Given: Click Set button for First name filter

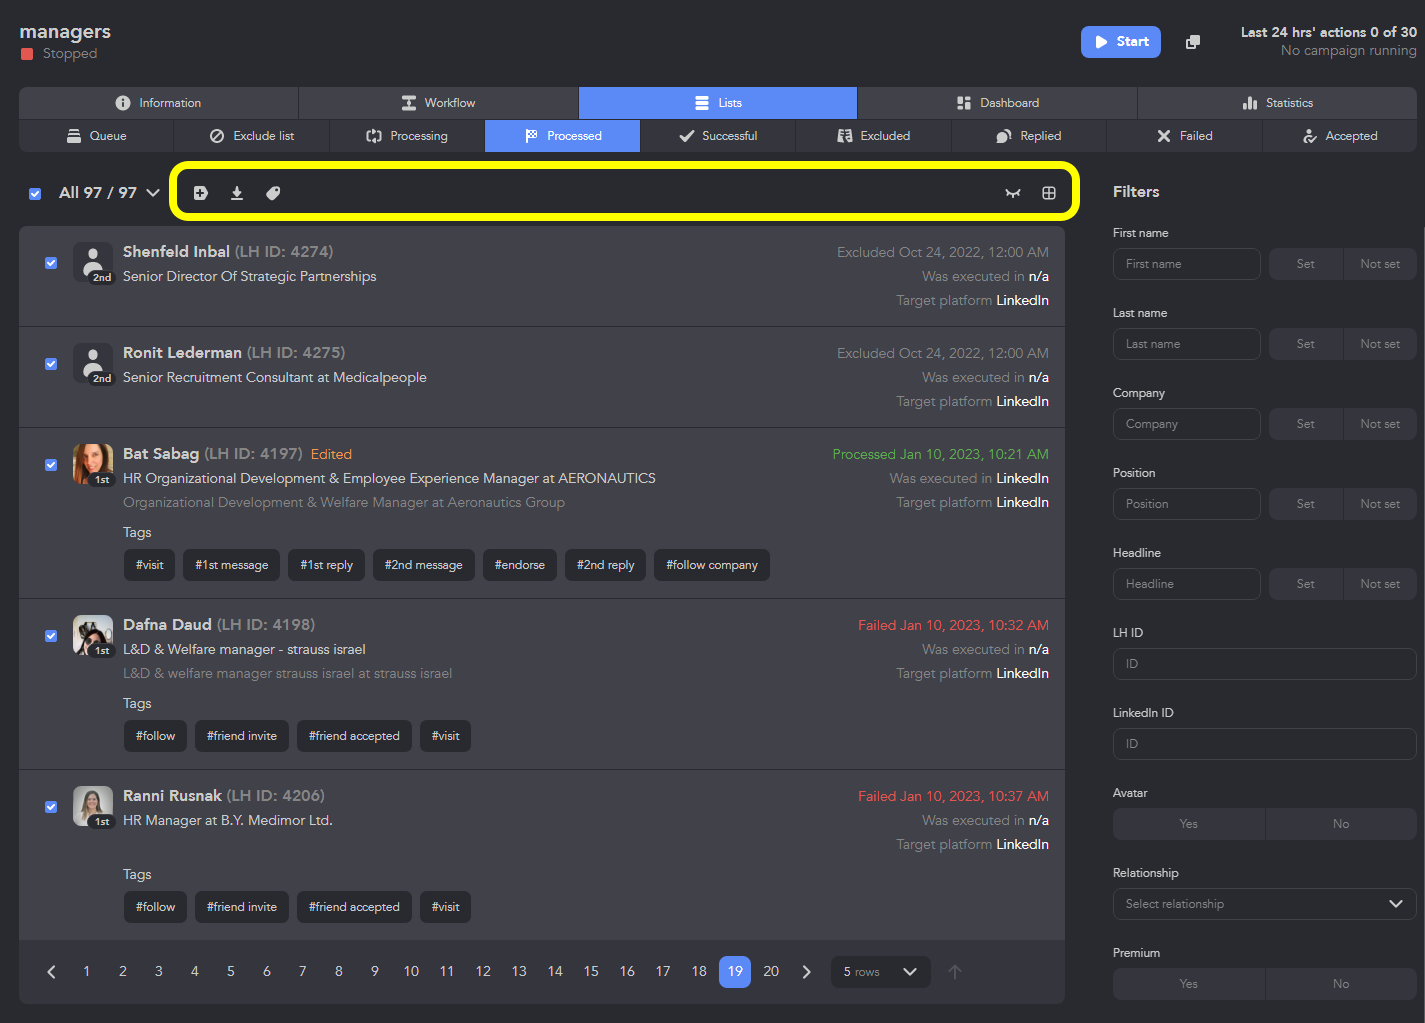Looking at the screenshot, I should tap(1305, 264).
